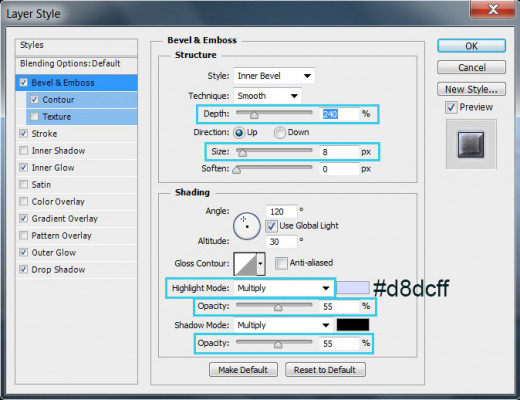Click the layer style preview thumbnail
Viewport: 520px width, 400px height.
[471, 144]
